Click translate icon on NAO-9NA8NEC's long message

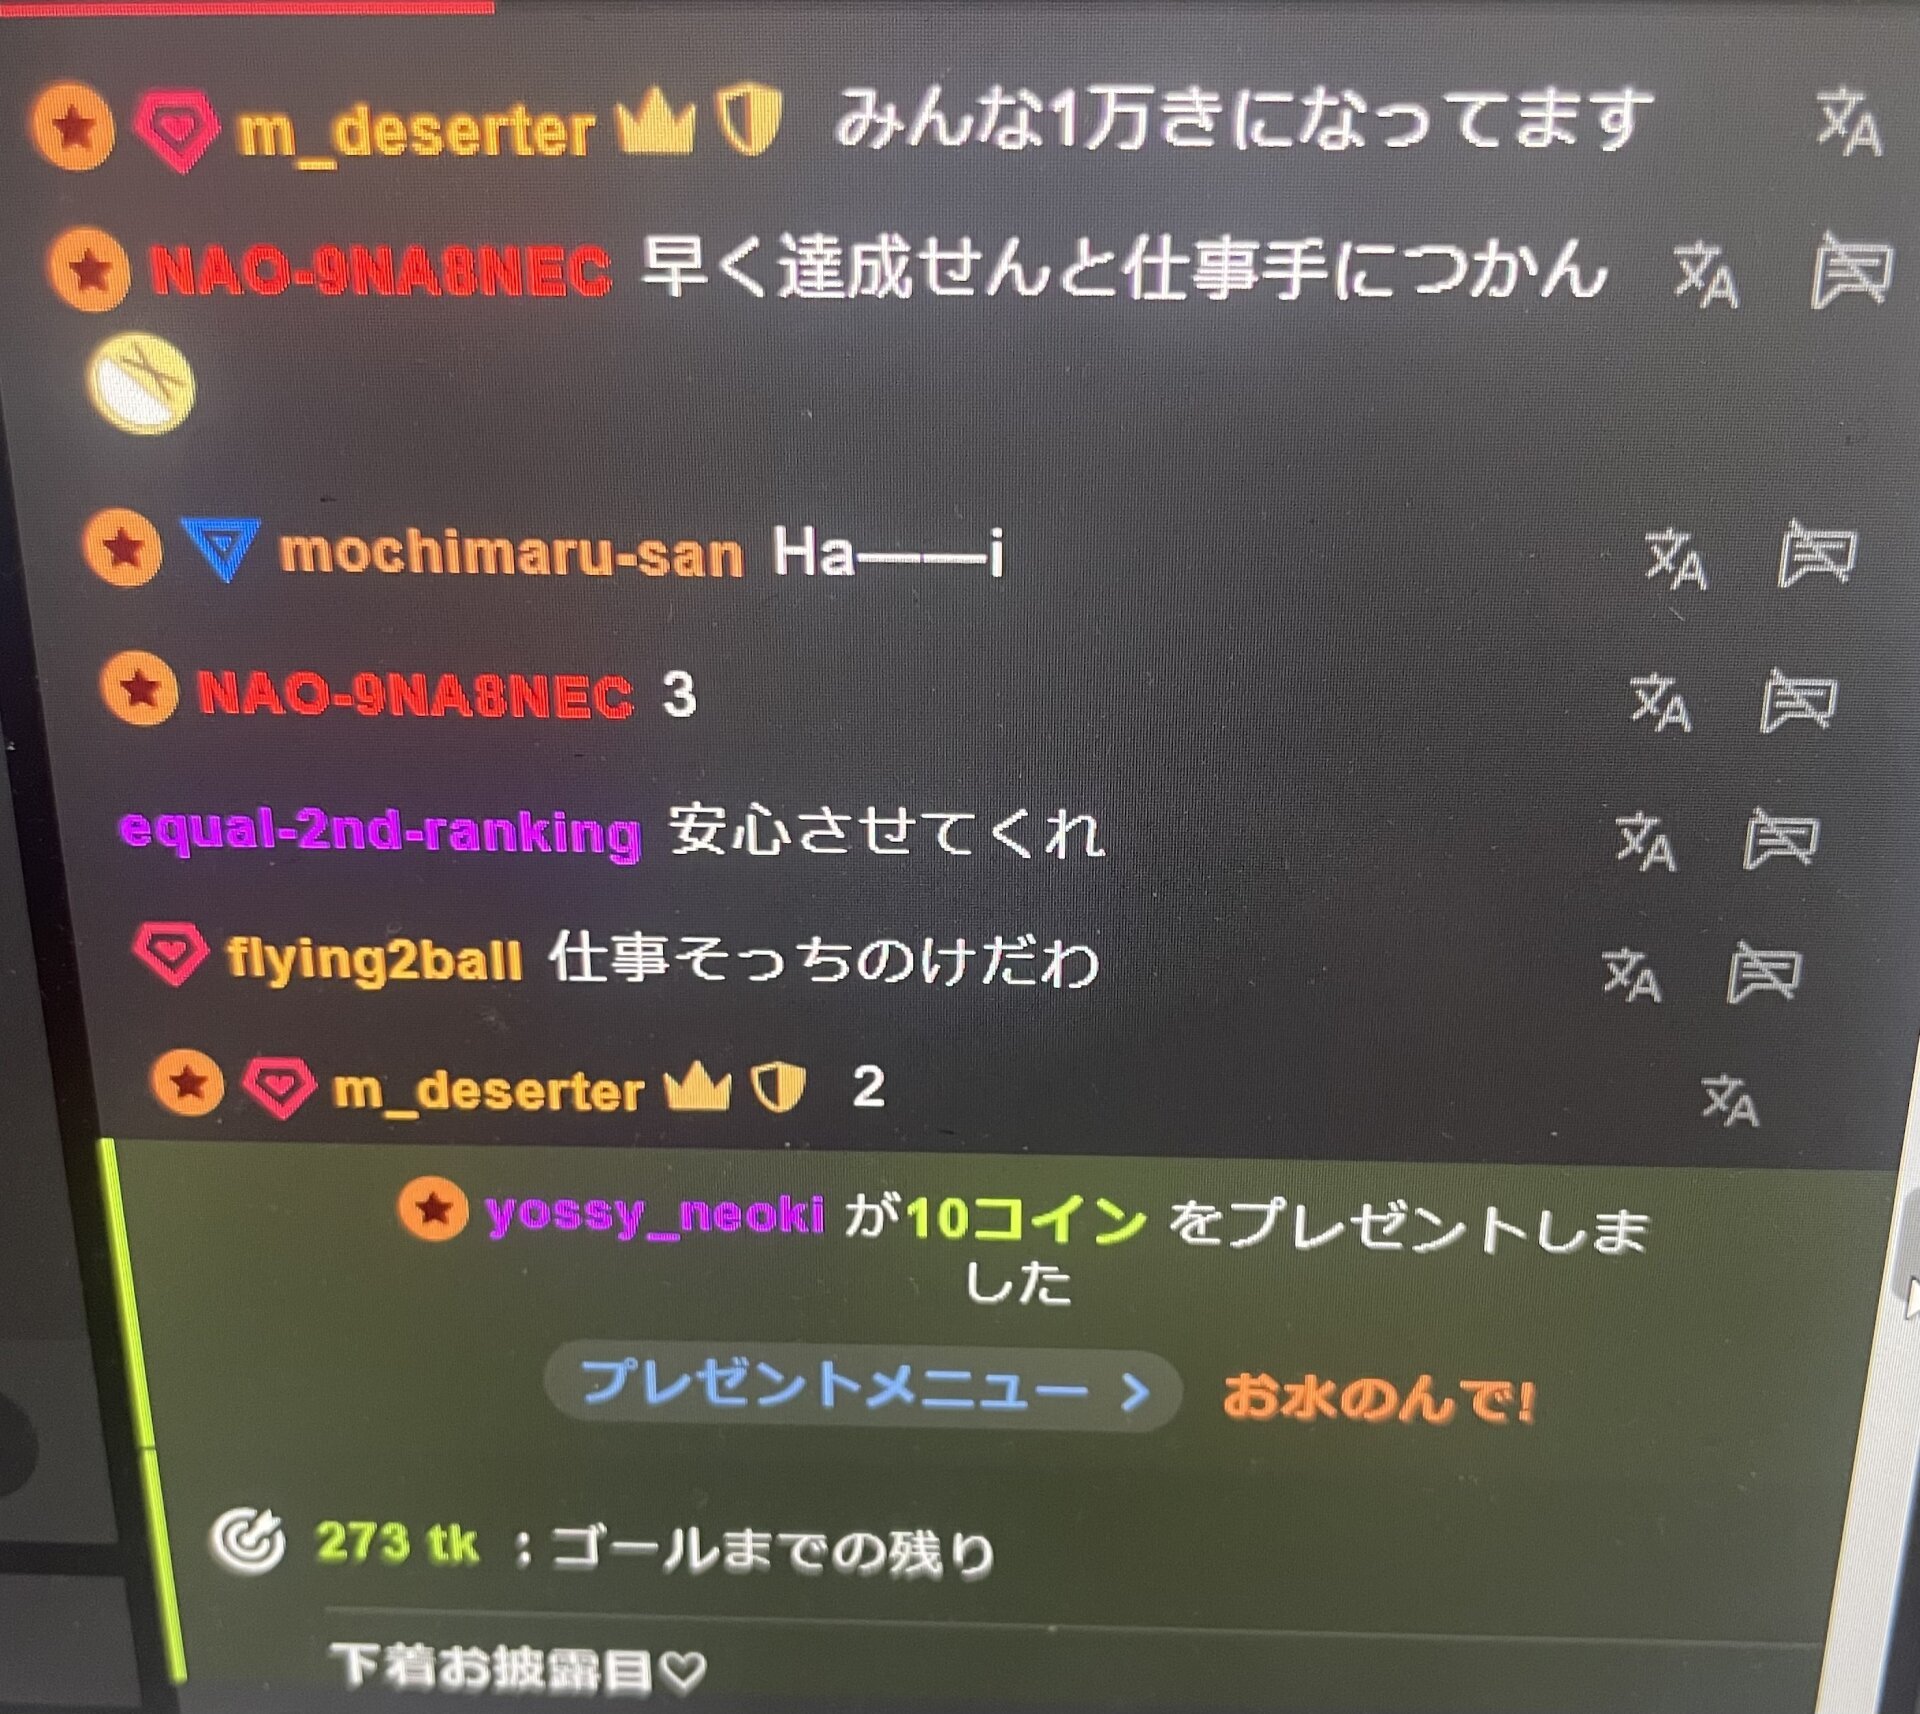[x=1706, y=273]
